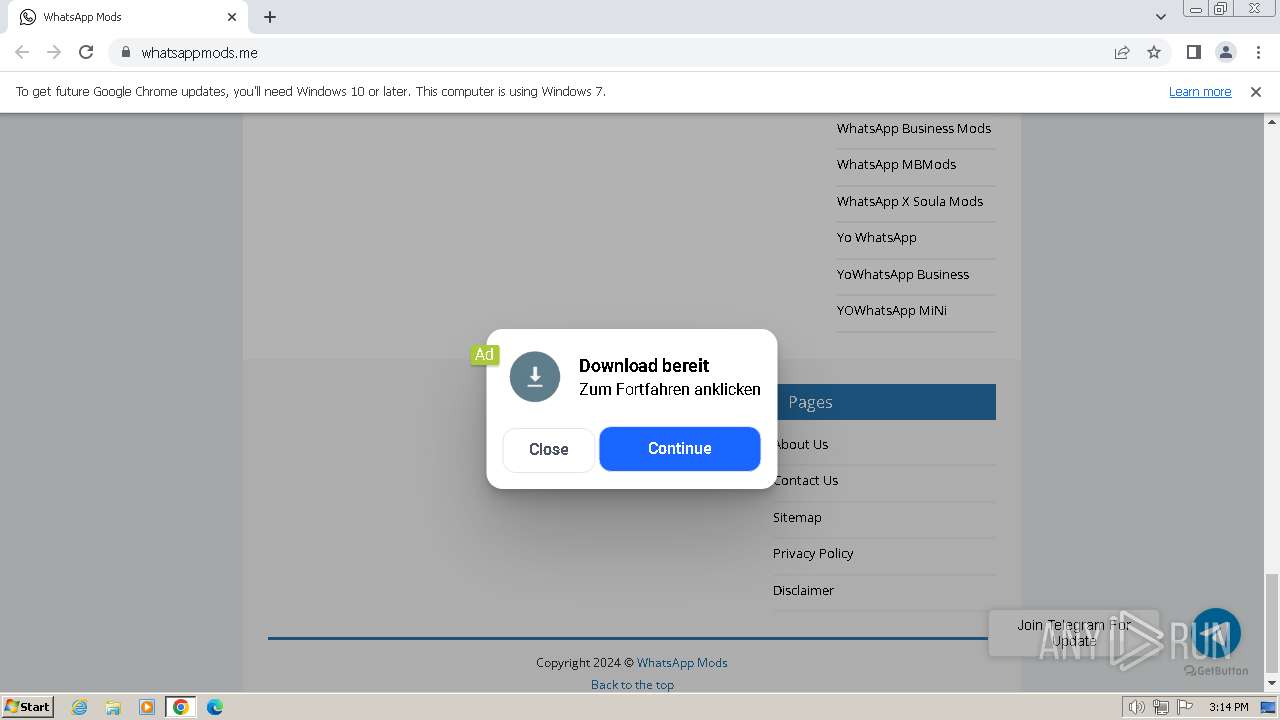Click Continue in the ad popup
Screen dimensions: 1280x720
tap(680, 449)
